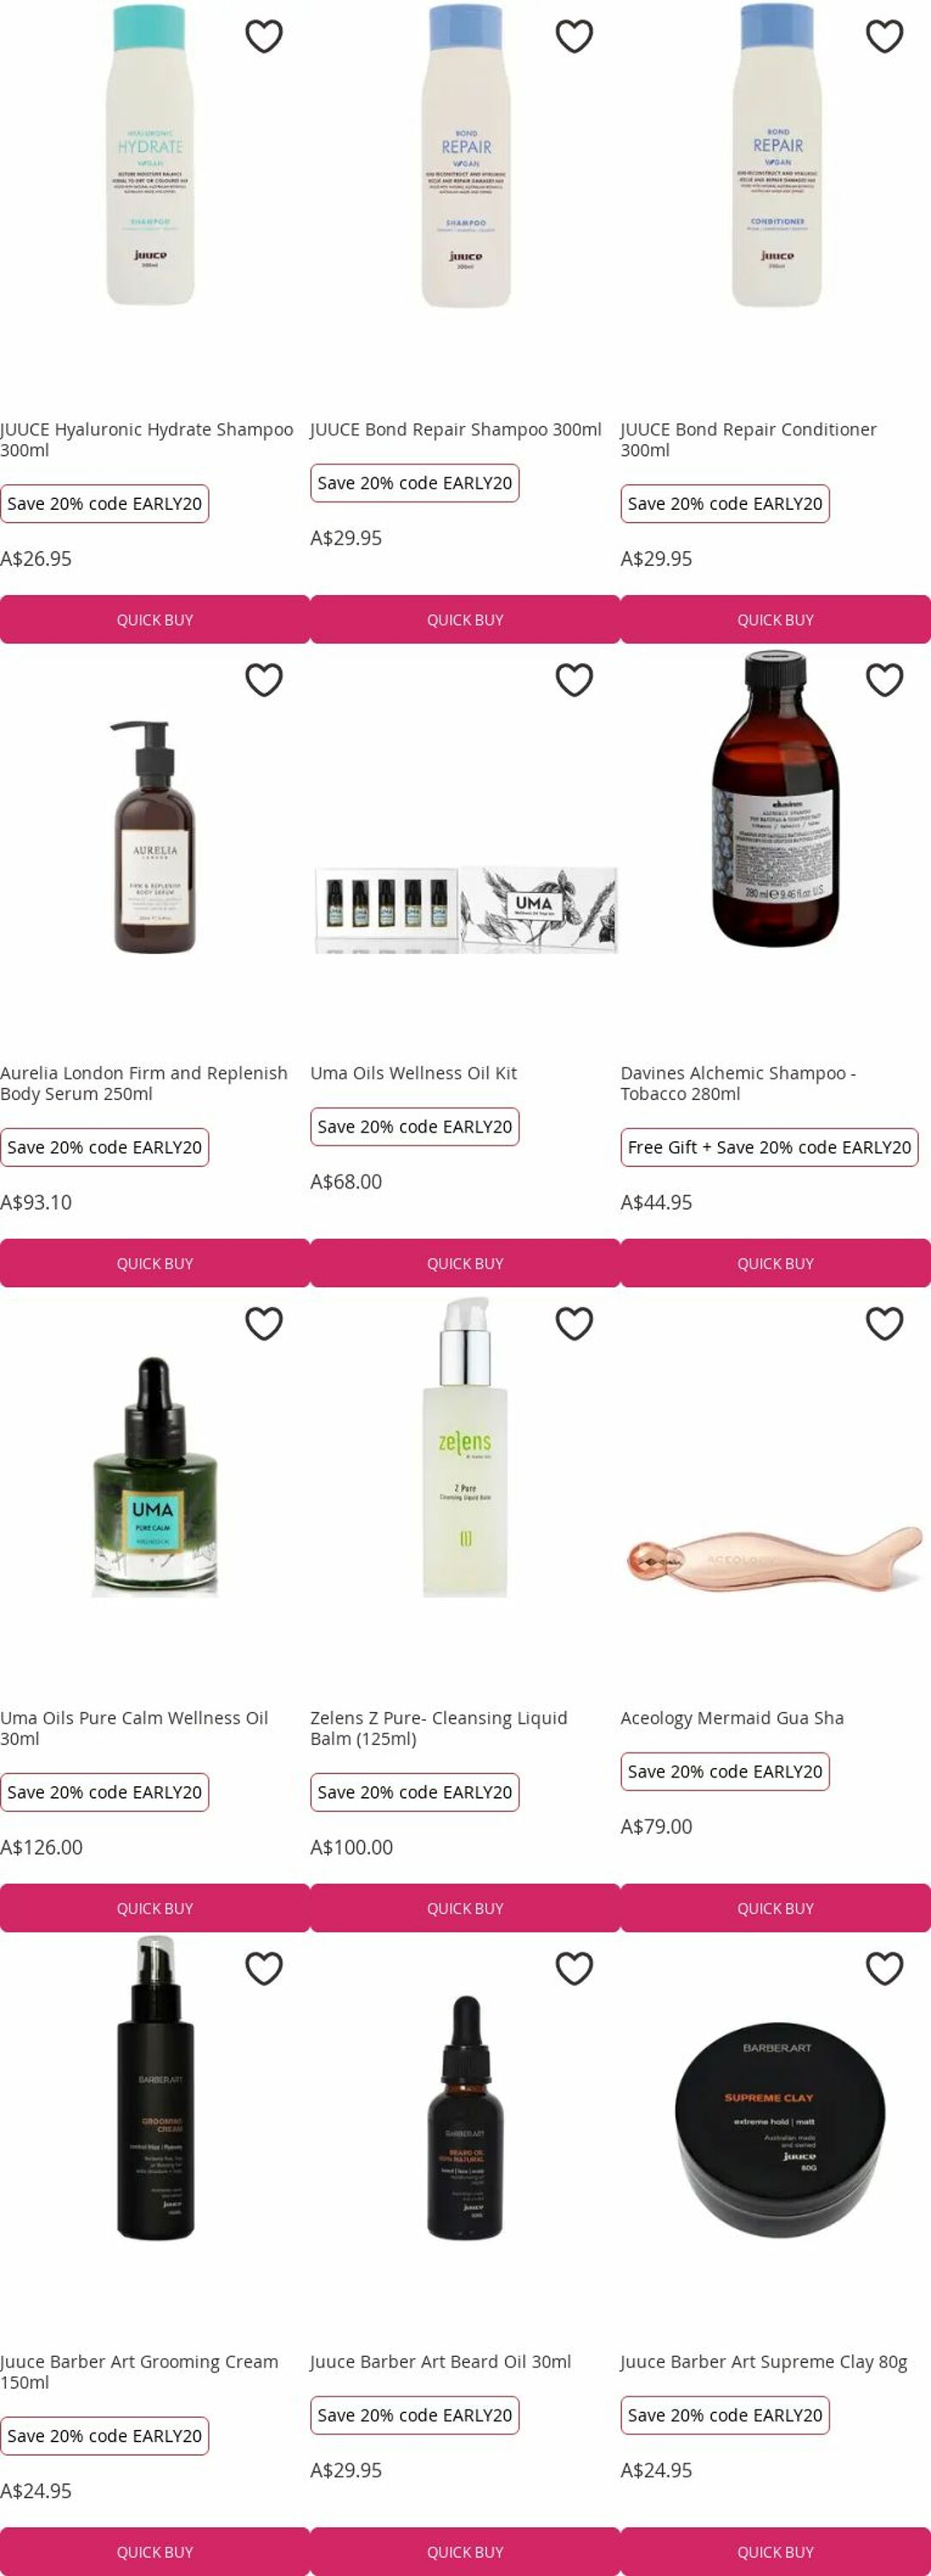Toggle heart on Uma Pure Calm Wellness Oil
The width and height of the screenshot is (931, 2576).
click(x=264, y=1324)
